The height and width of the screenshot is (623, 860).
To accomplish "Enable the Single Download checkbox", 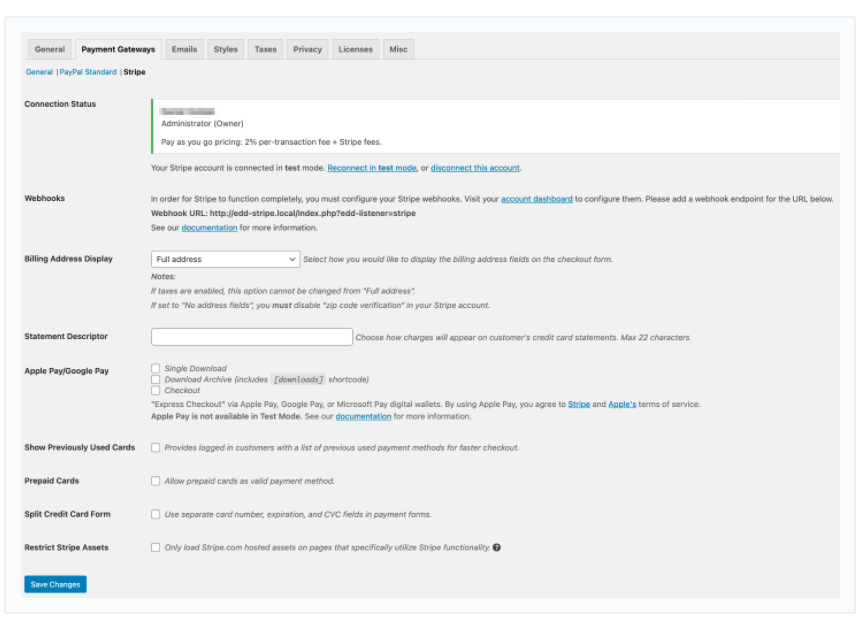I will coord(156,369).
